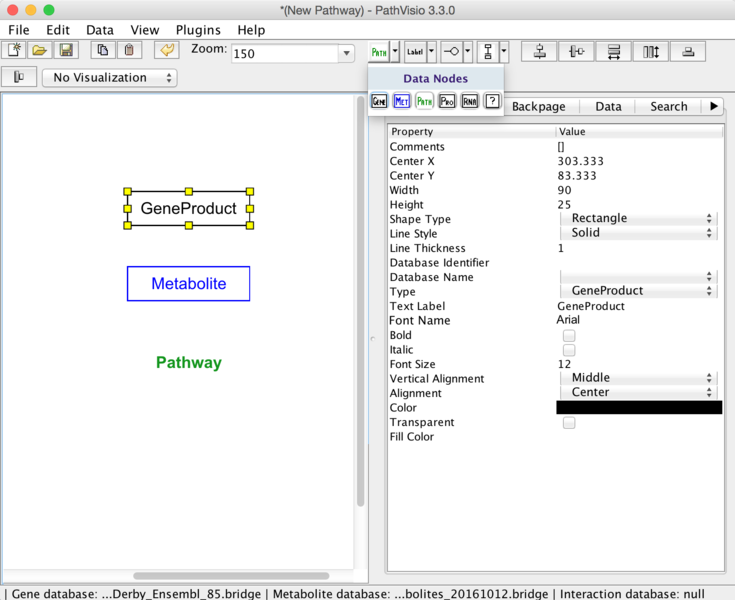
Task: Click the Fill Color value cell
Action: pyautogui.click(x=639, y=437)
